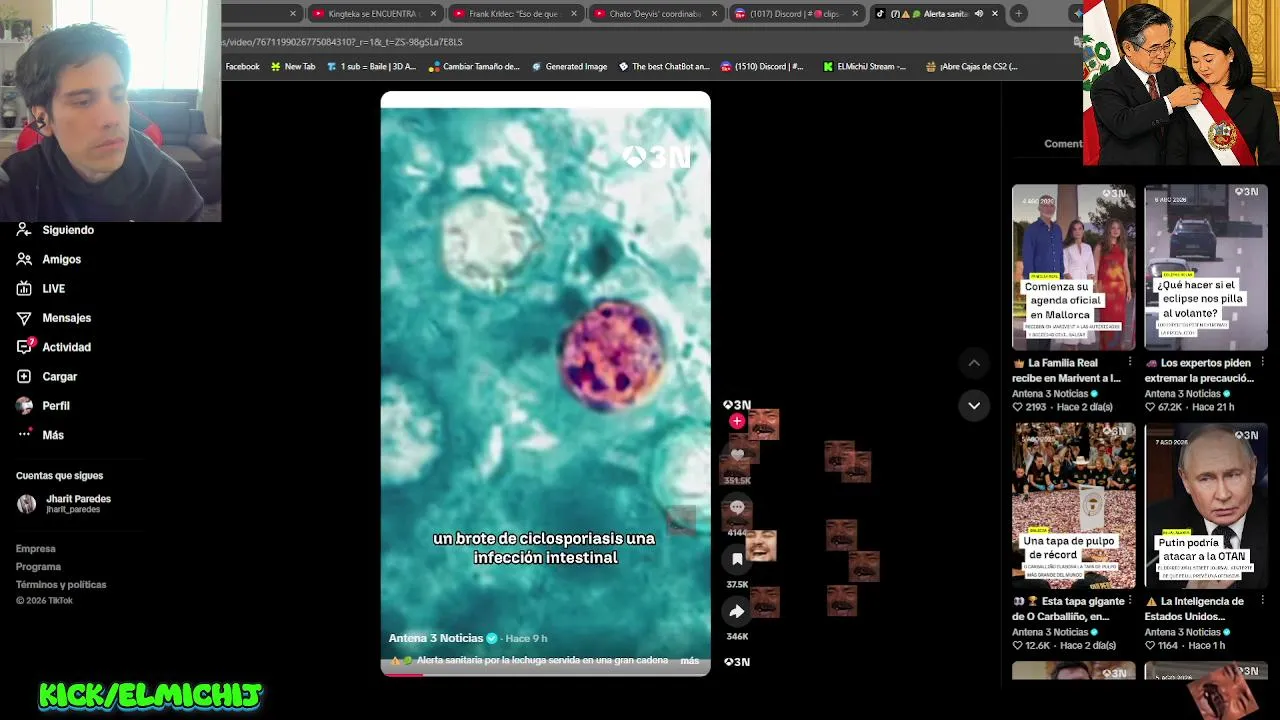1280x720 pixels.
Task: Open Mensajes in the sidebar
Action: 66,318
